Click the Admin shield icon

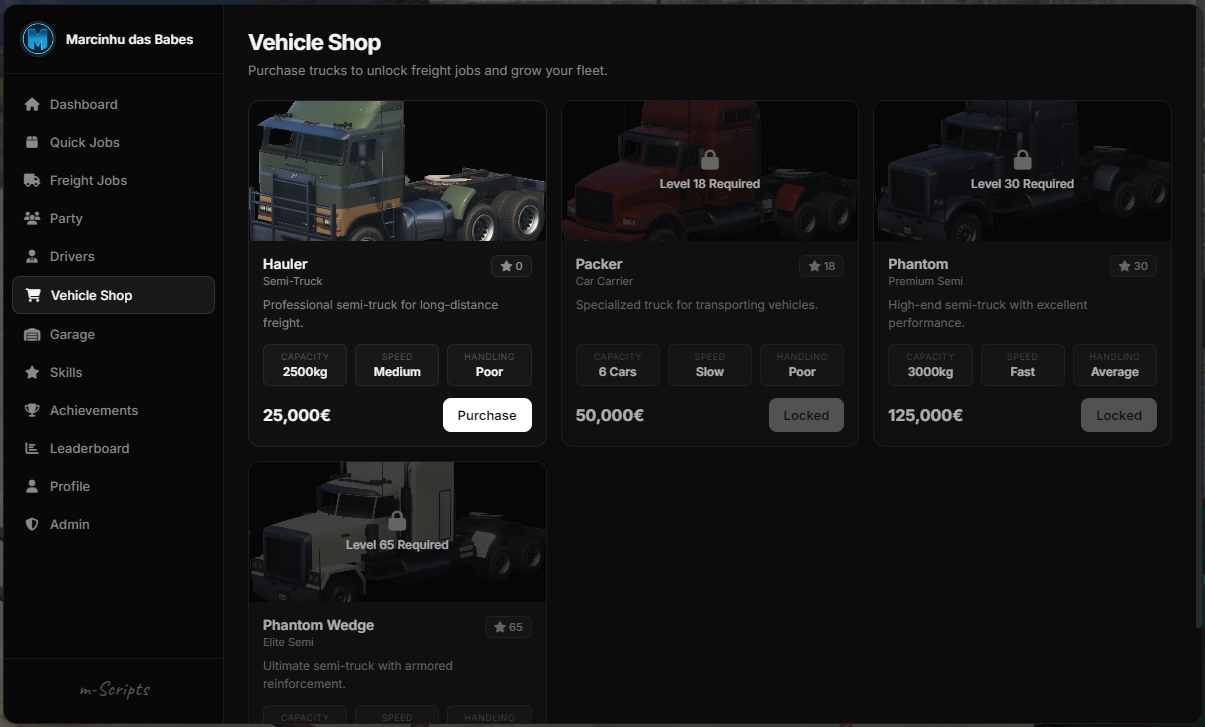click(32, 525)
